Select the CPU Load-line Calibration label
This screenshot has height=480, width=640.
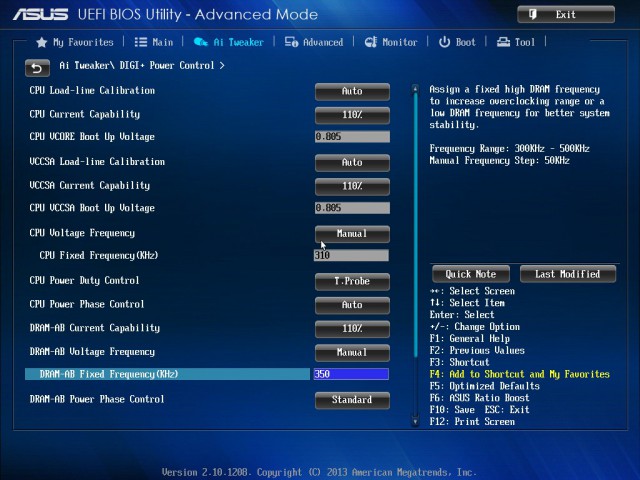pos(92,91)
